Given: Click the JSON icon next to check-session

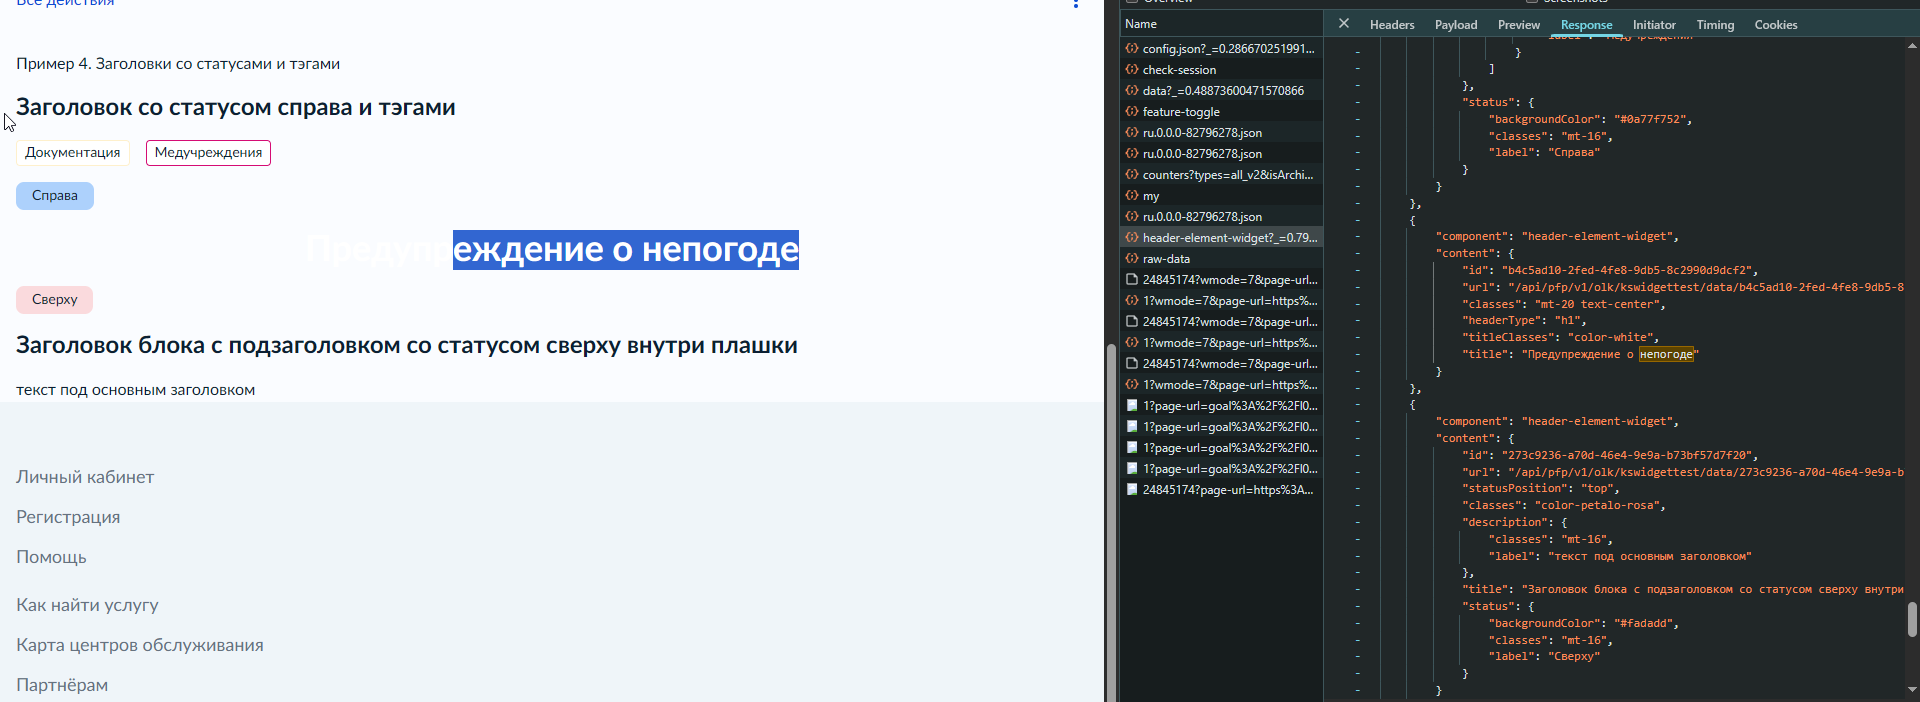Looking at the screenshot, I should coord(1132,69).
